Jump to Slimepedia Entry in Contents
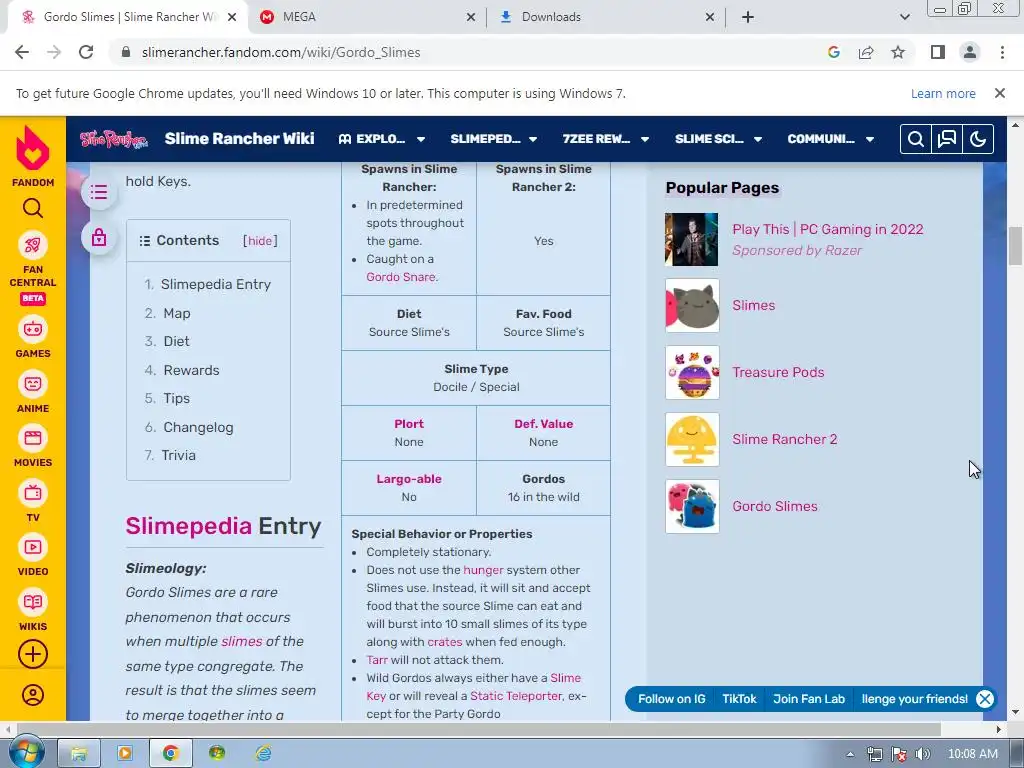The image size is (1024, 768). [x=216, y=285]
